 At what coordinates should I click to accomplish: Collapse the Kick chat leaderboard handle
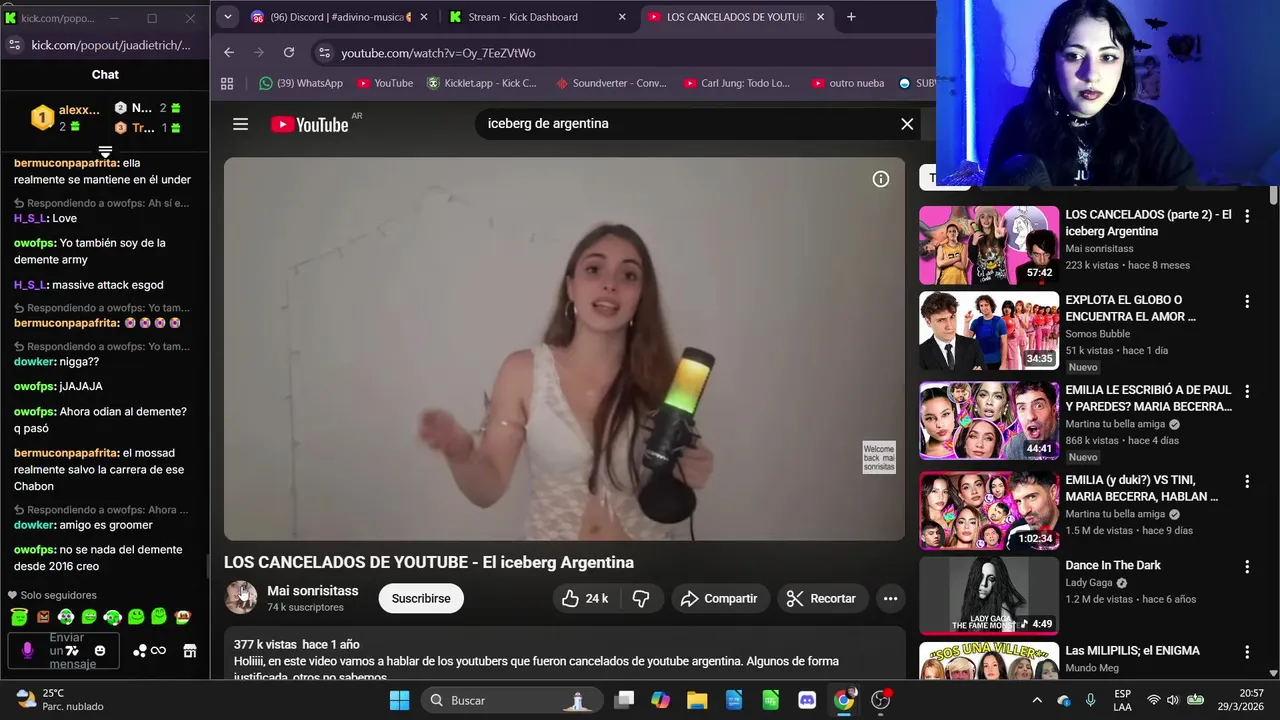coord(105,152)
